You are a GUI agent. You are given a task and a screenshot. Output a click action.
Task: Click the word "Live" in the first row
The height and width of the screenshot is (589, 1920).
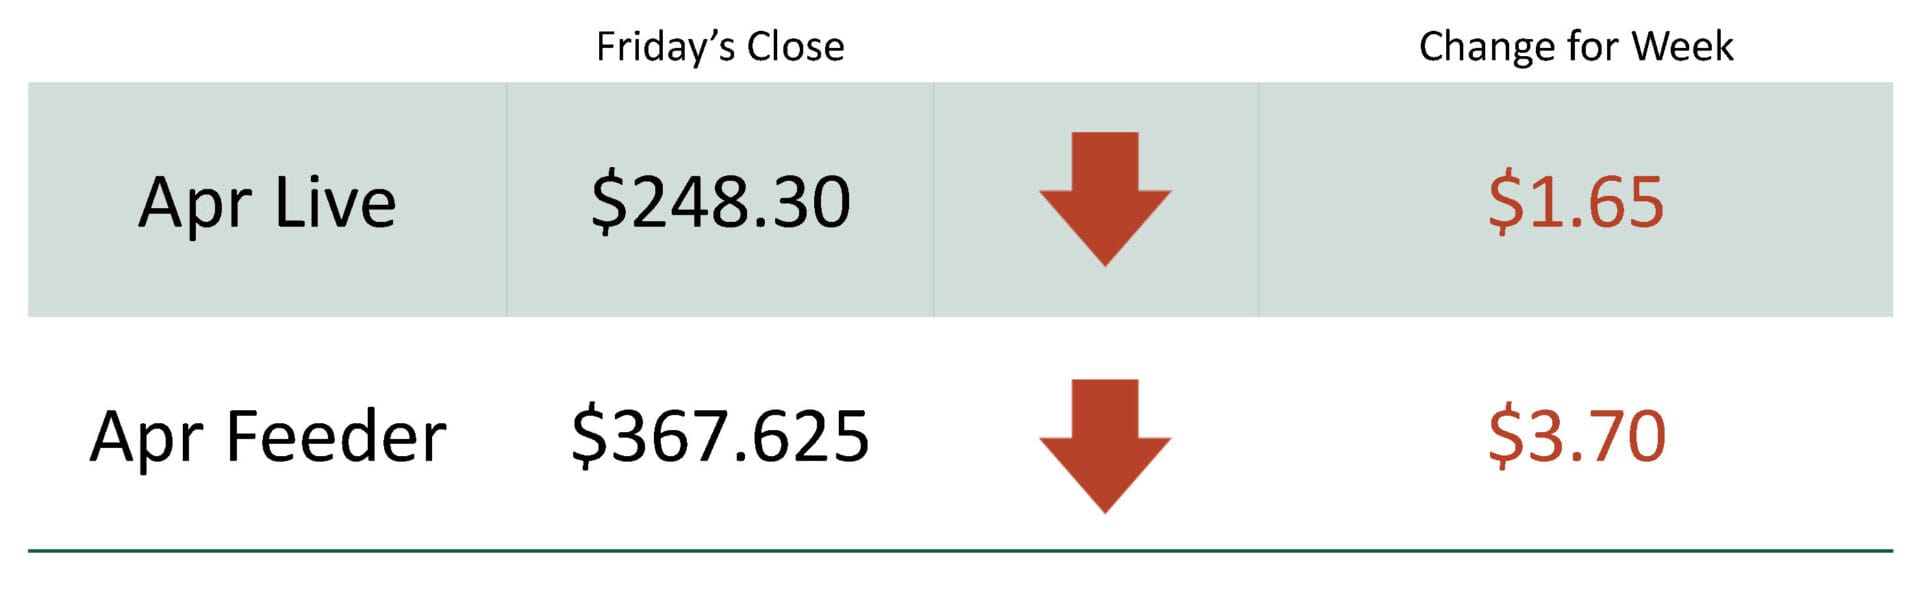335,203
